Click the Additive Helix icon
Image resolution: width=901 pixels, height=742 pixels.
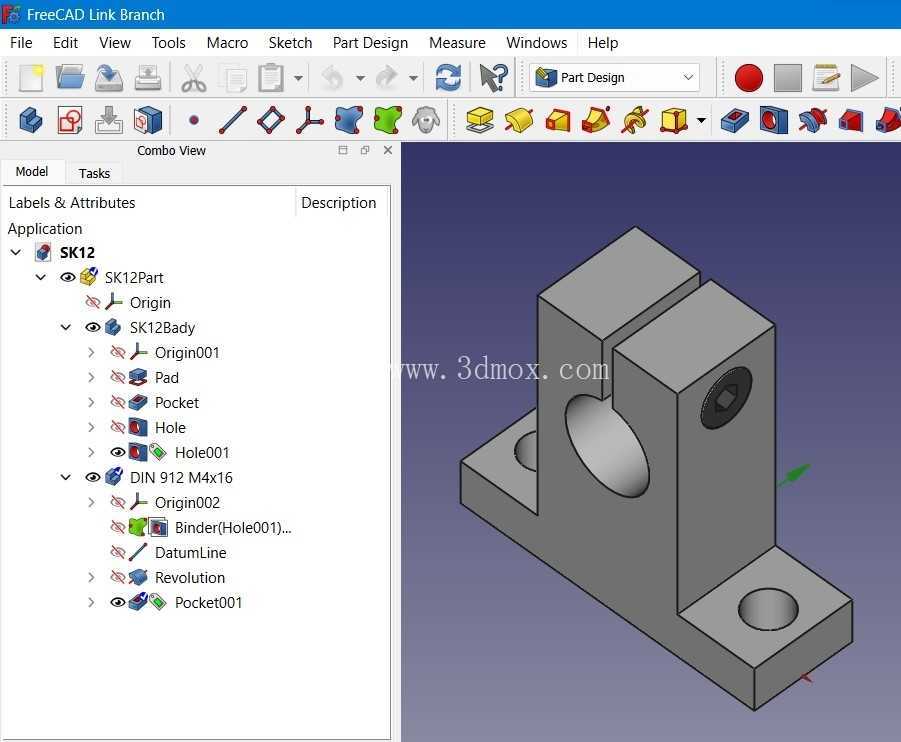coord(636,120)
